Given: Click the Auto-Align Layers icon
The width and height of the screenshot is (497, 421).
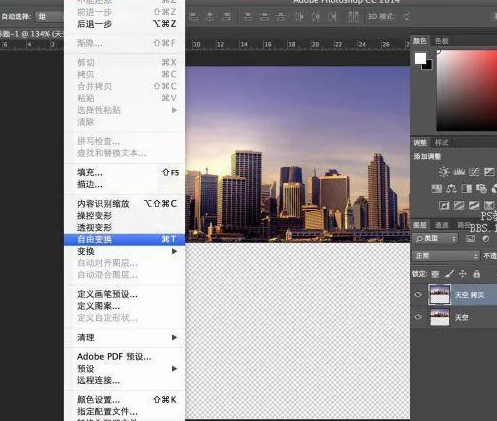Looking at the screenshot, I should point(353,16).
